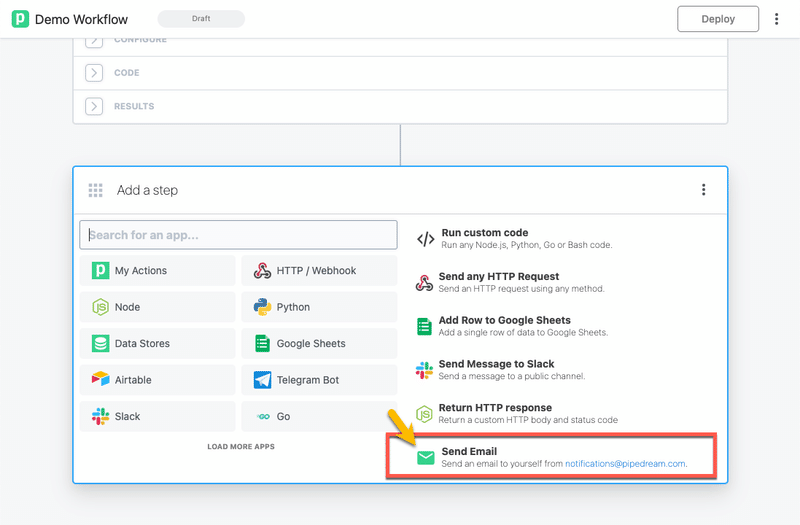The image size is (800, 525).
Task: Click the Add a step heading
Action: coord(147,190)
